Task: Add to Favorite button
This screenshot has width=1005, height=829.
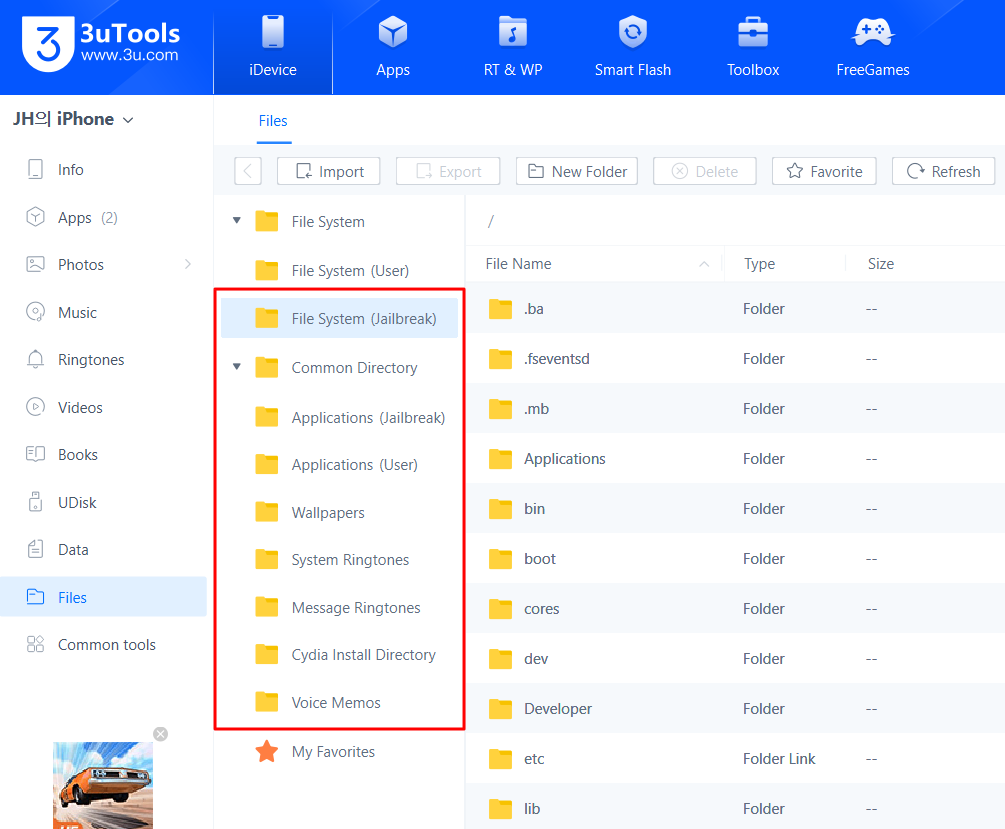Action: 824,171
